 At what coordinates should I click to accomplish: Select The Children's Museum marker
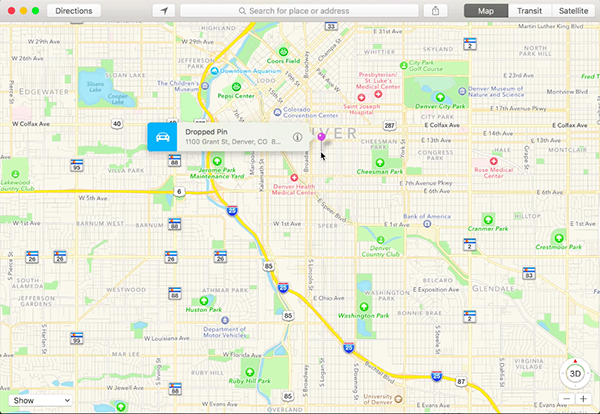click(205, 86)
